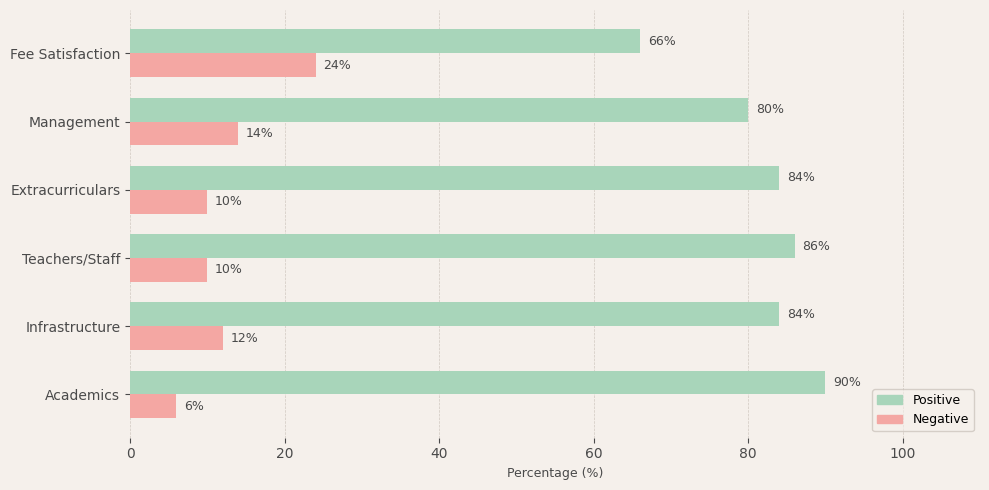Click the Extracurriculars green bar
The height and width of the screenshot is (490, 989).
pos(454,178)
